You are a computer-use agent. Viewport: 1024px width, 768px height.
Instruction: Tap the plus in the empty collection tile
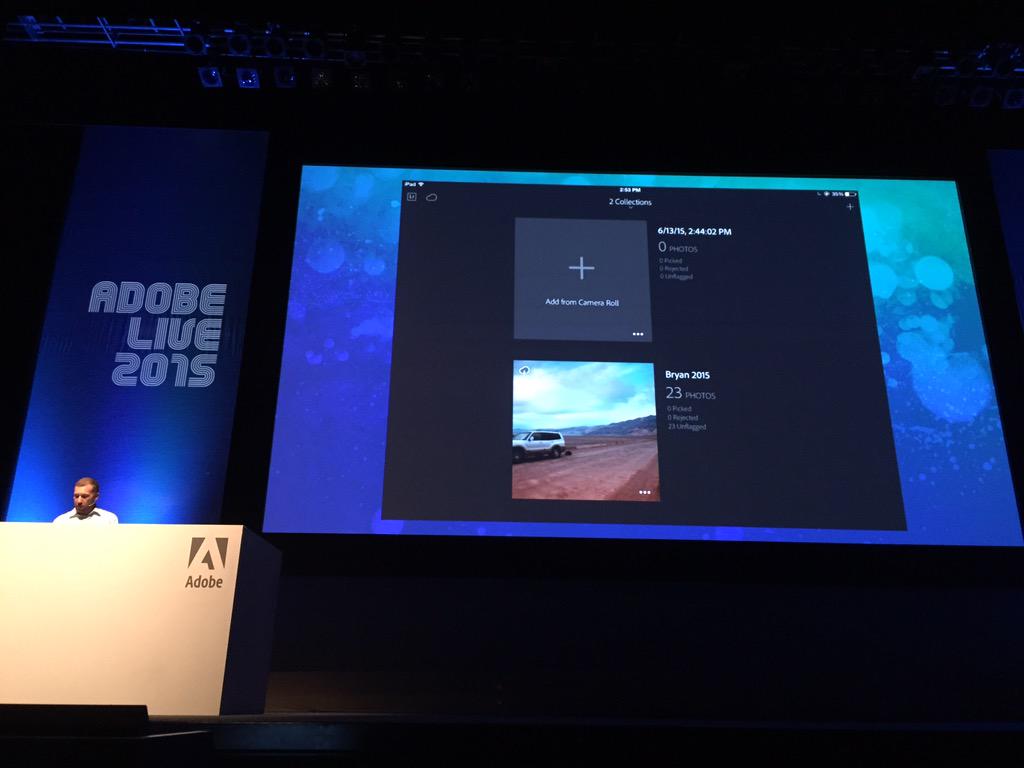[x=581, y=268]
